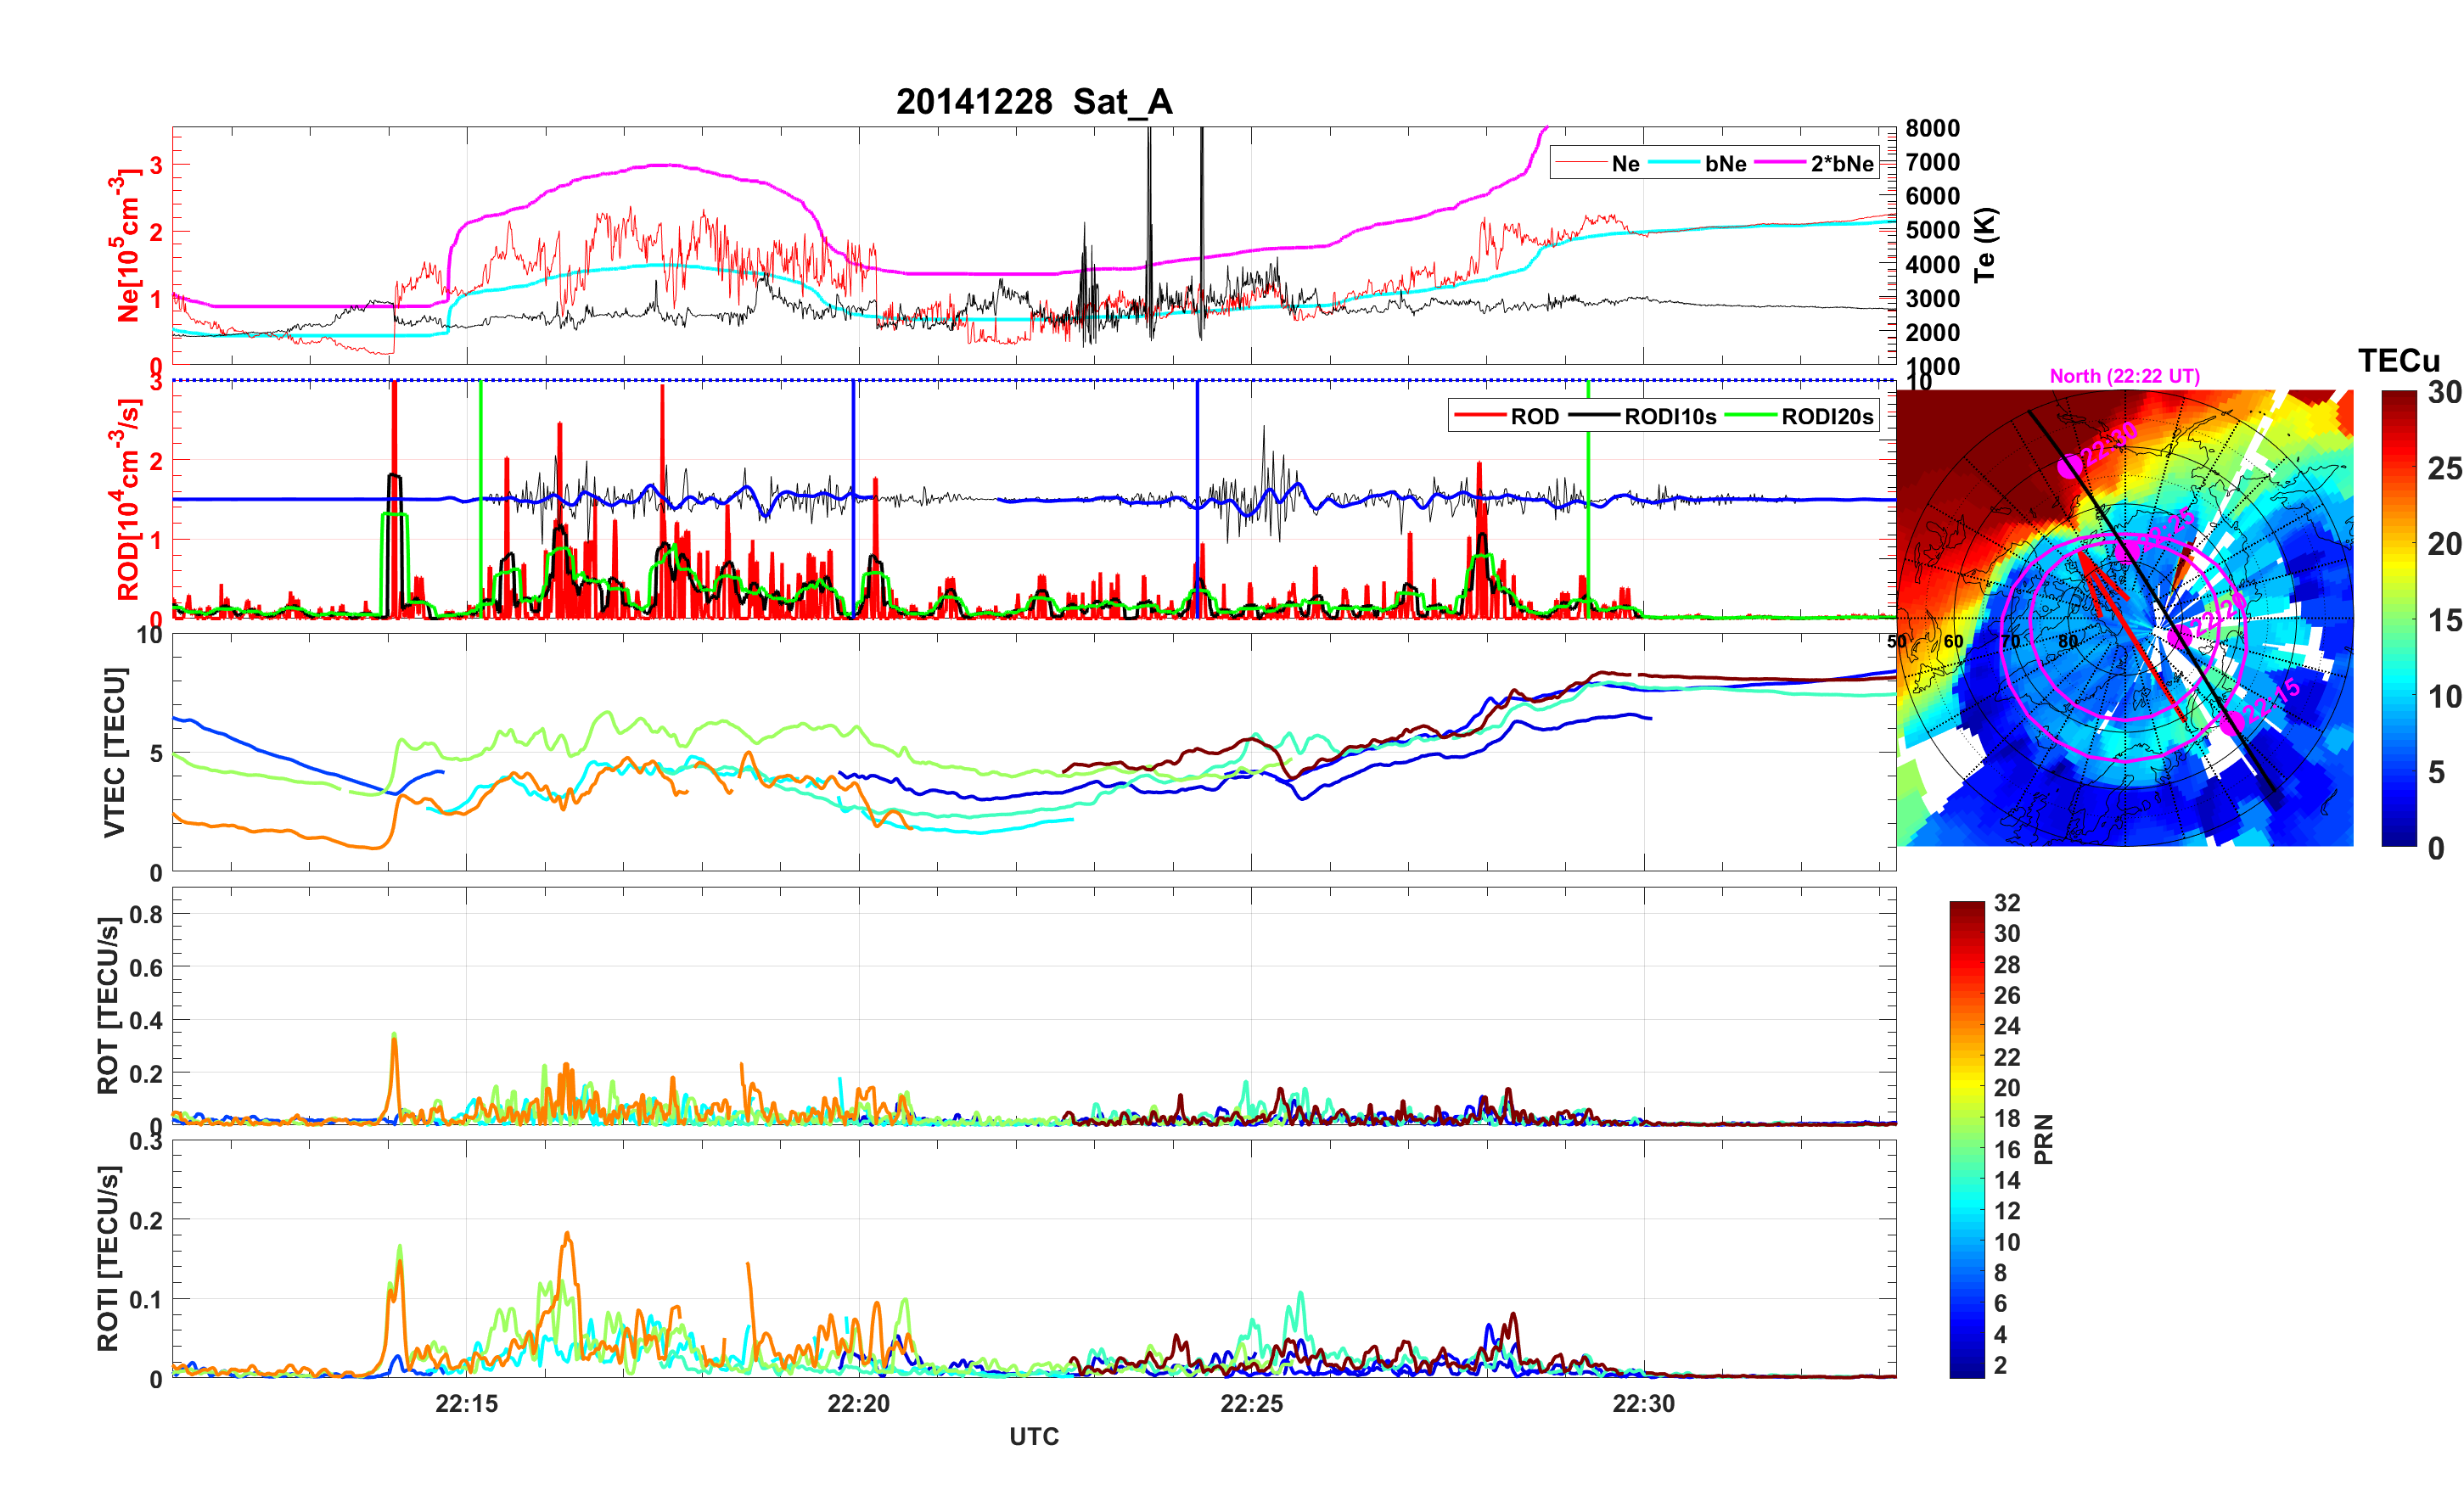
Task: Click the 22:30 tick label on time axis
Action: [1643, 1404]
